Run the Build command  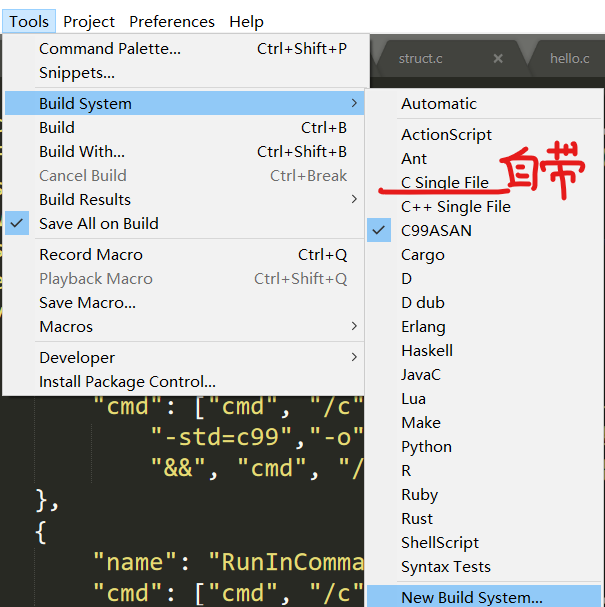184,128
